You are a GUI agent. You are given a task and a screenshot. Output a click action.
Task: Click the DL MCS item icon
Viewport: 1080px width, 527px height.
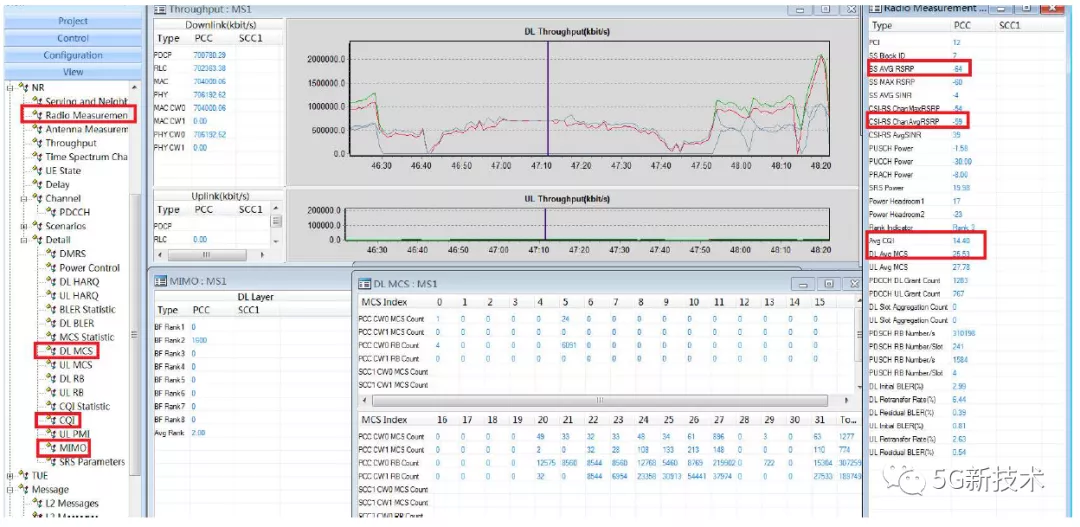click(x=51, y=351)
